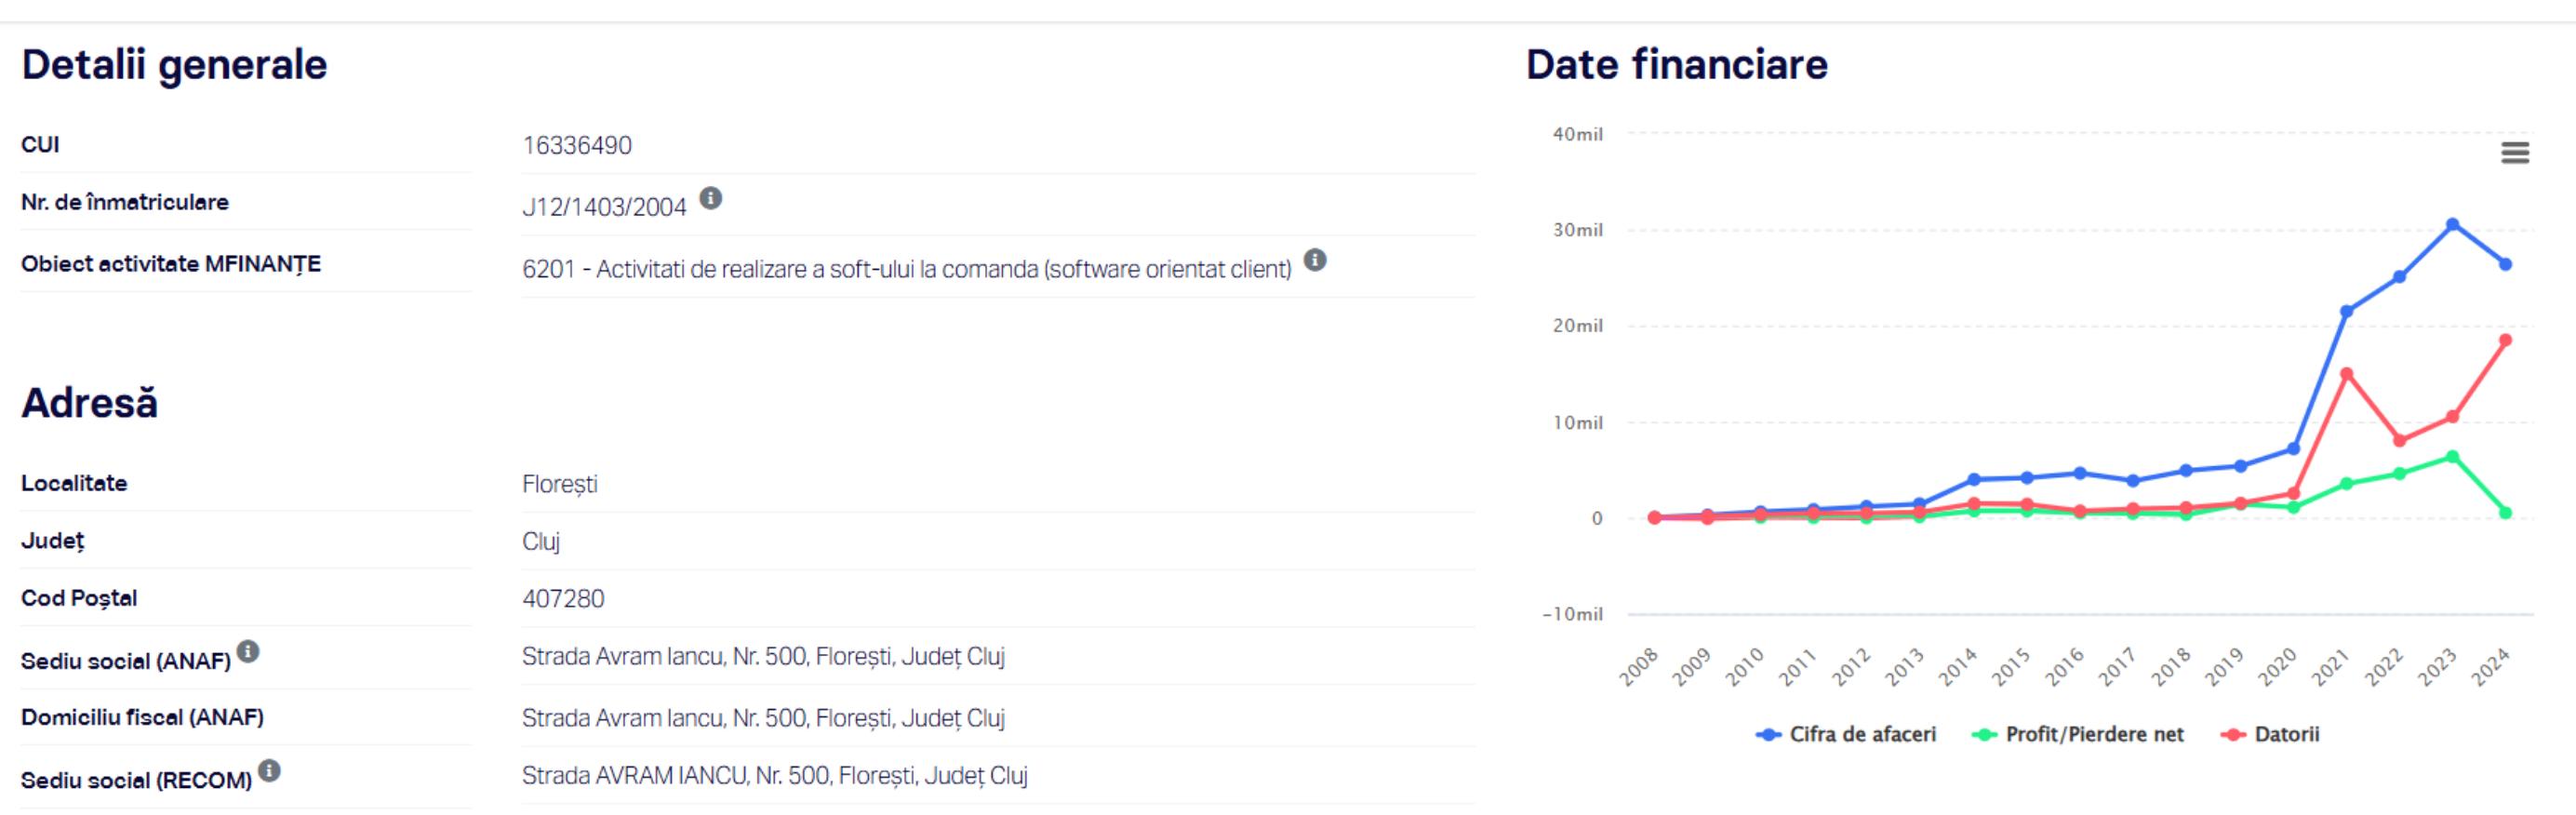
Task: Click info icon beside J12/1403/2004 registration number
Action: click(710, 198)
